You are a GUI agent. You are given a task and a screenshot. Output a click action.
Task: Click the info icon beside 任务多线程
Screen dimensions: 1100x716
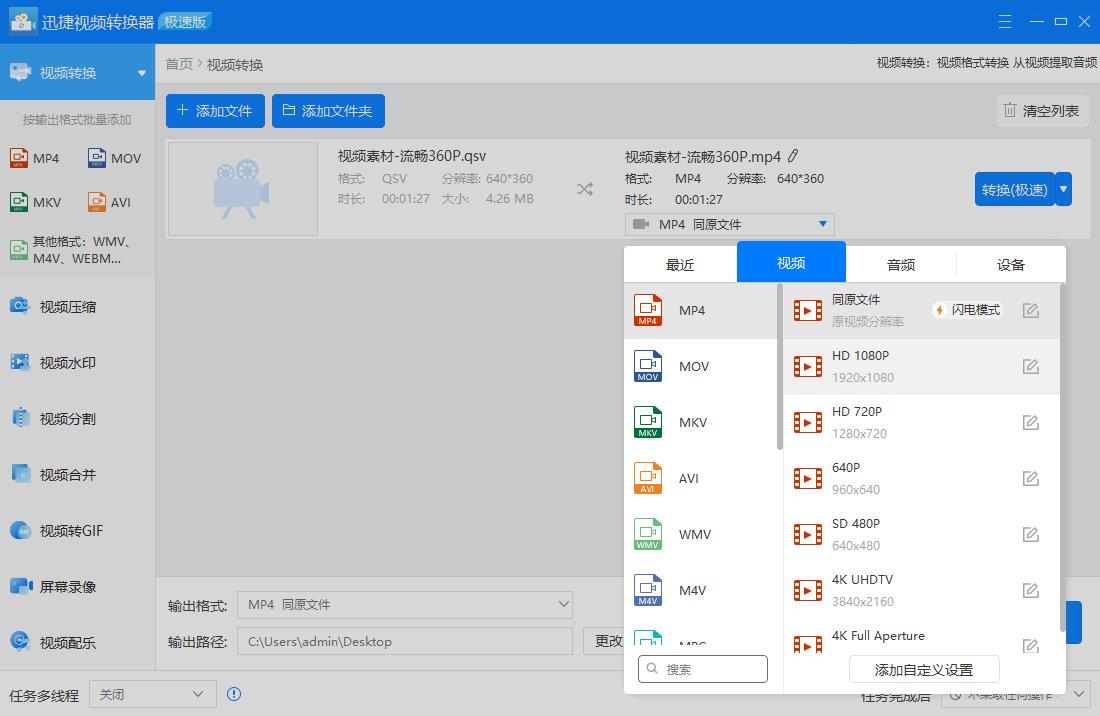(x=233, y=693)
